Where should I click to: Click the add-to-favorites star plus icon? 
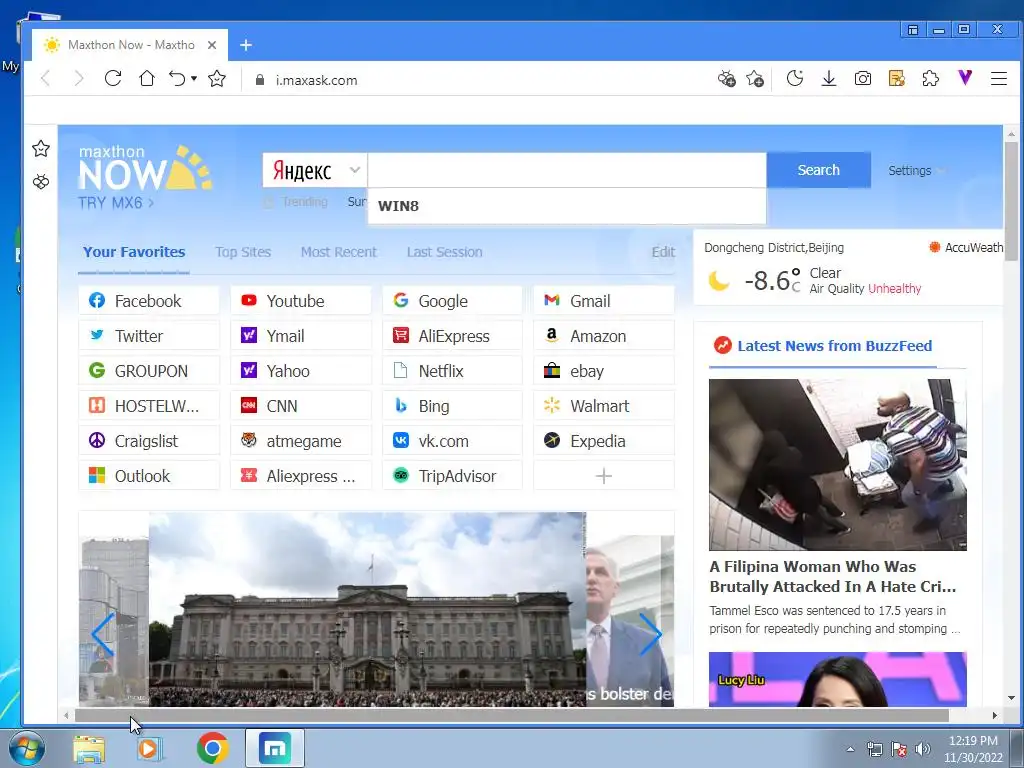756,79
